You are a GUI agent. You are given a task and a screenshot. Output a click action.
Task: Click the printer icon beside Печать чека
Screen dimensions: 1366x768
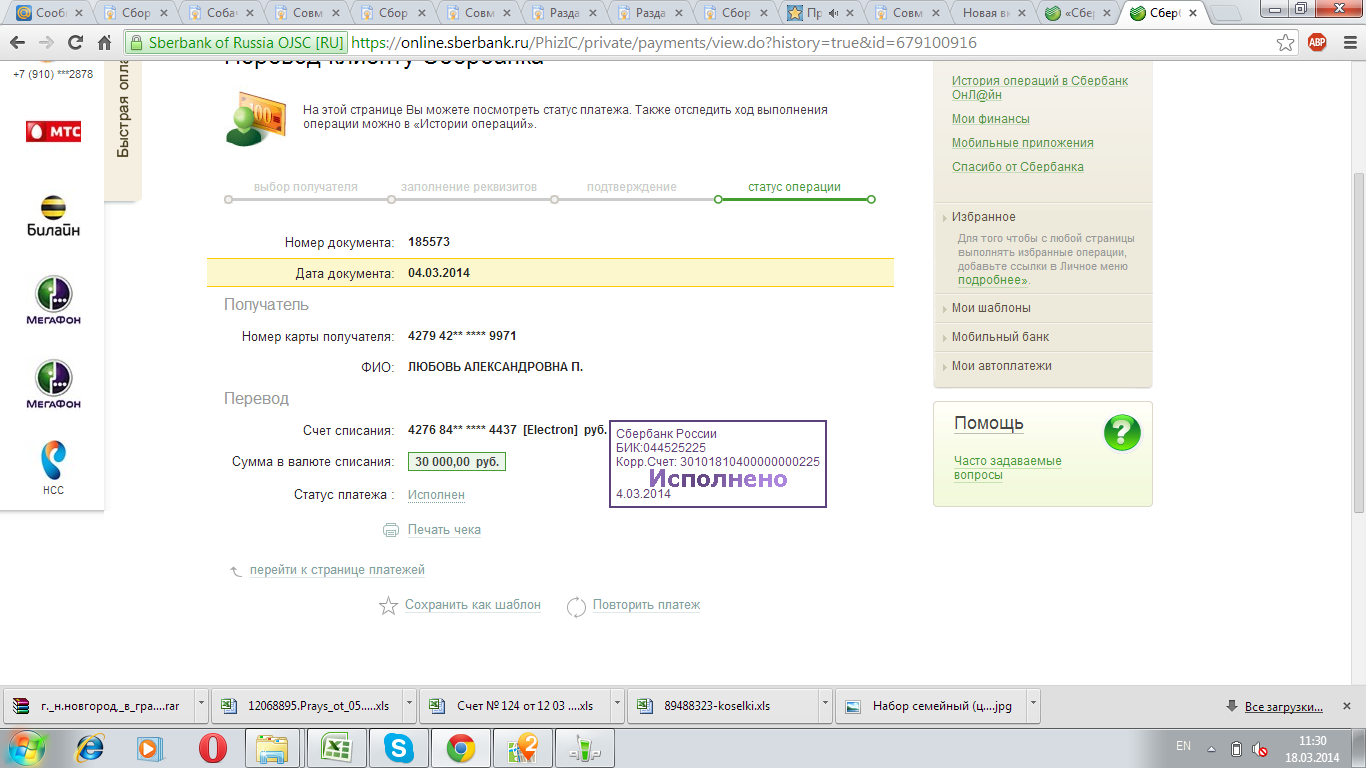click(391, 530)
